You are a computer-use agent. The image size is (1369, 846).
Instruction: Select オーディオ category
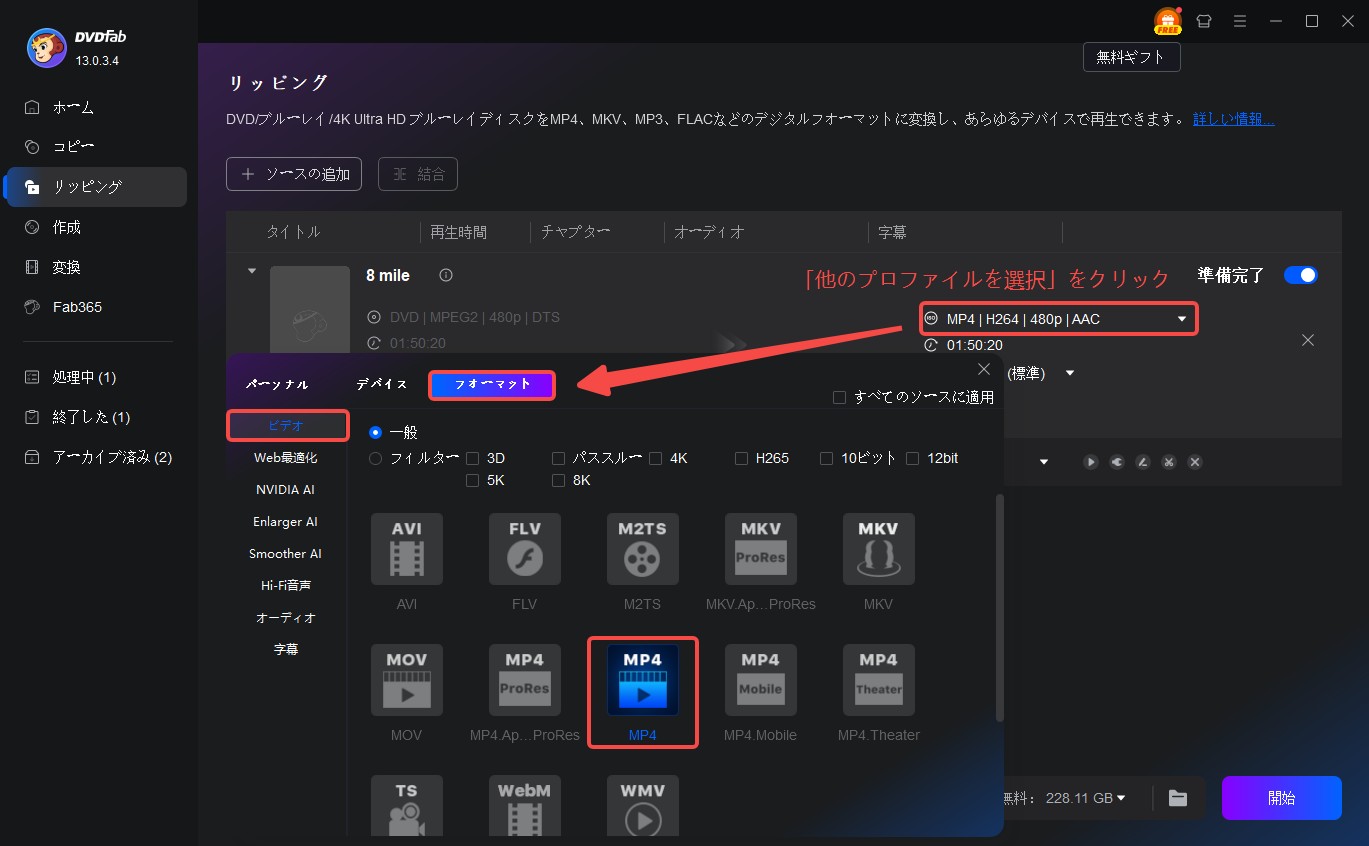286,617
